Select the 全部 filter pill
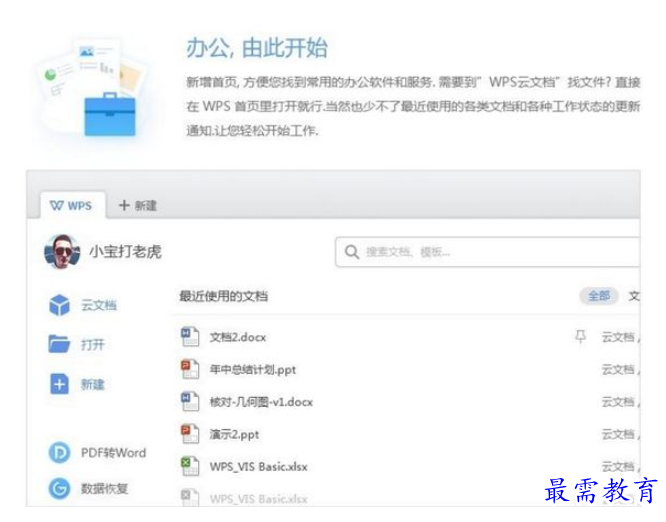This screenshot has width=666, height=522. [x=599, y=296]
